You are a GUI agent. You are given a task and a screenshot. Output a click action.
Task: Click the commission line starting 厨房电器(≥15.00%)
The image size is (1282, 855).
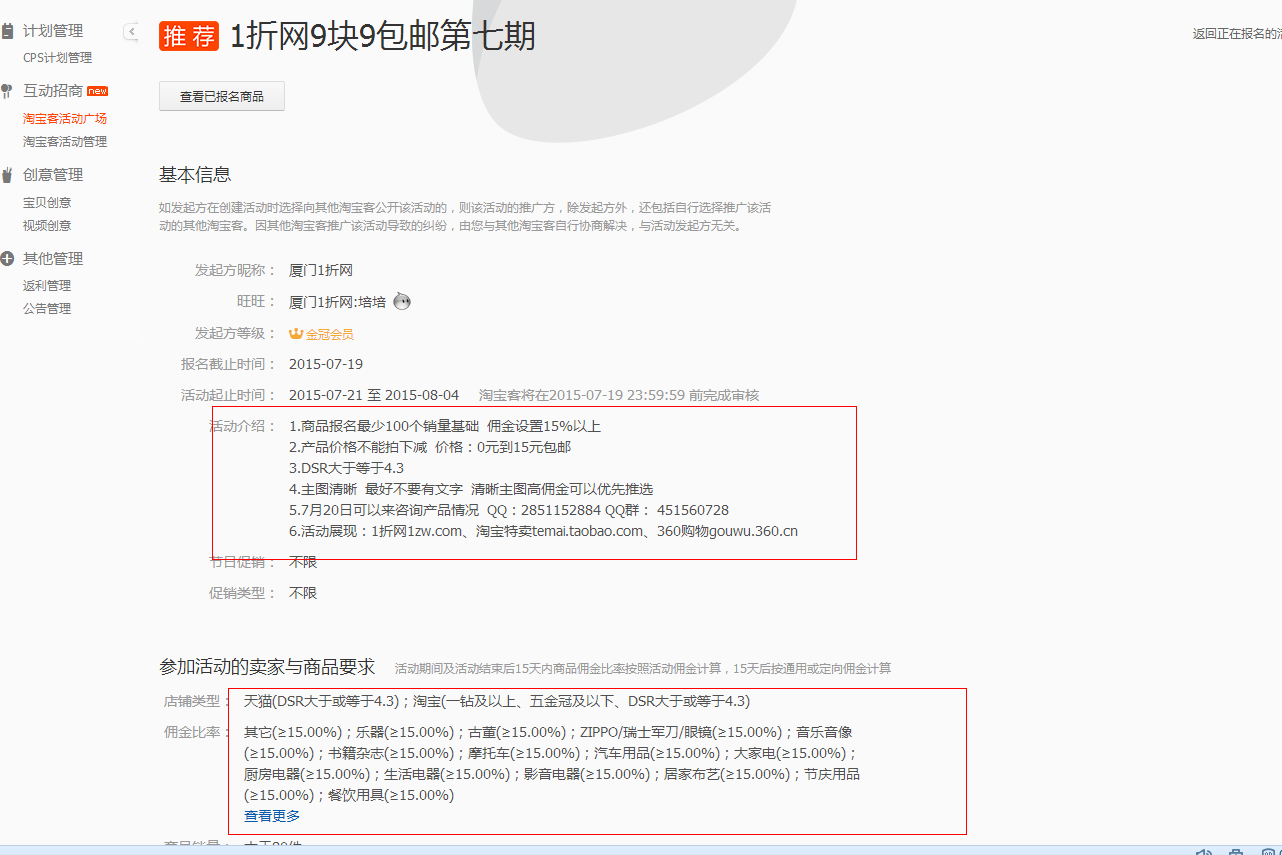pyautogui.click(x=552, y=774)
